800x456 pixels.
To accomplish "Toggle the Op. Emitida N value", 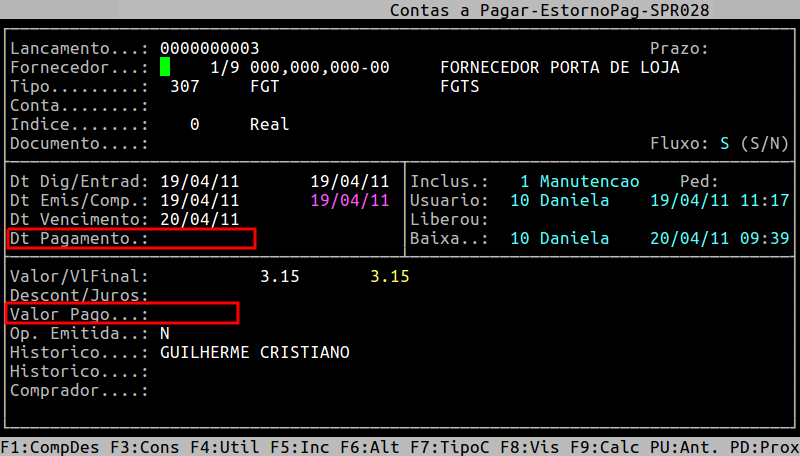I will click(165, 334).
